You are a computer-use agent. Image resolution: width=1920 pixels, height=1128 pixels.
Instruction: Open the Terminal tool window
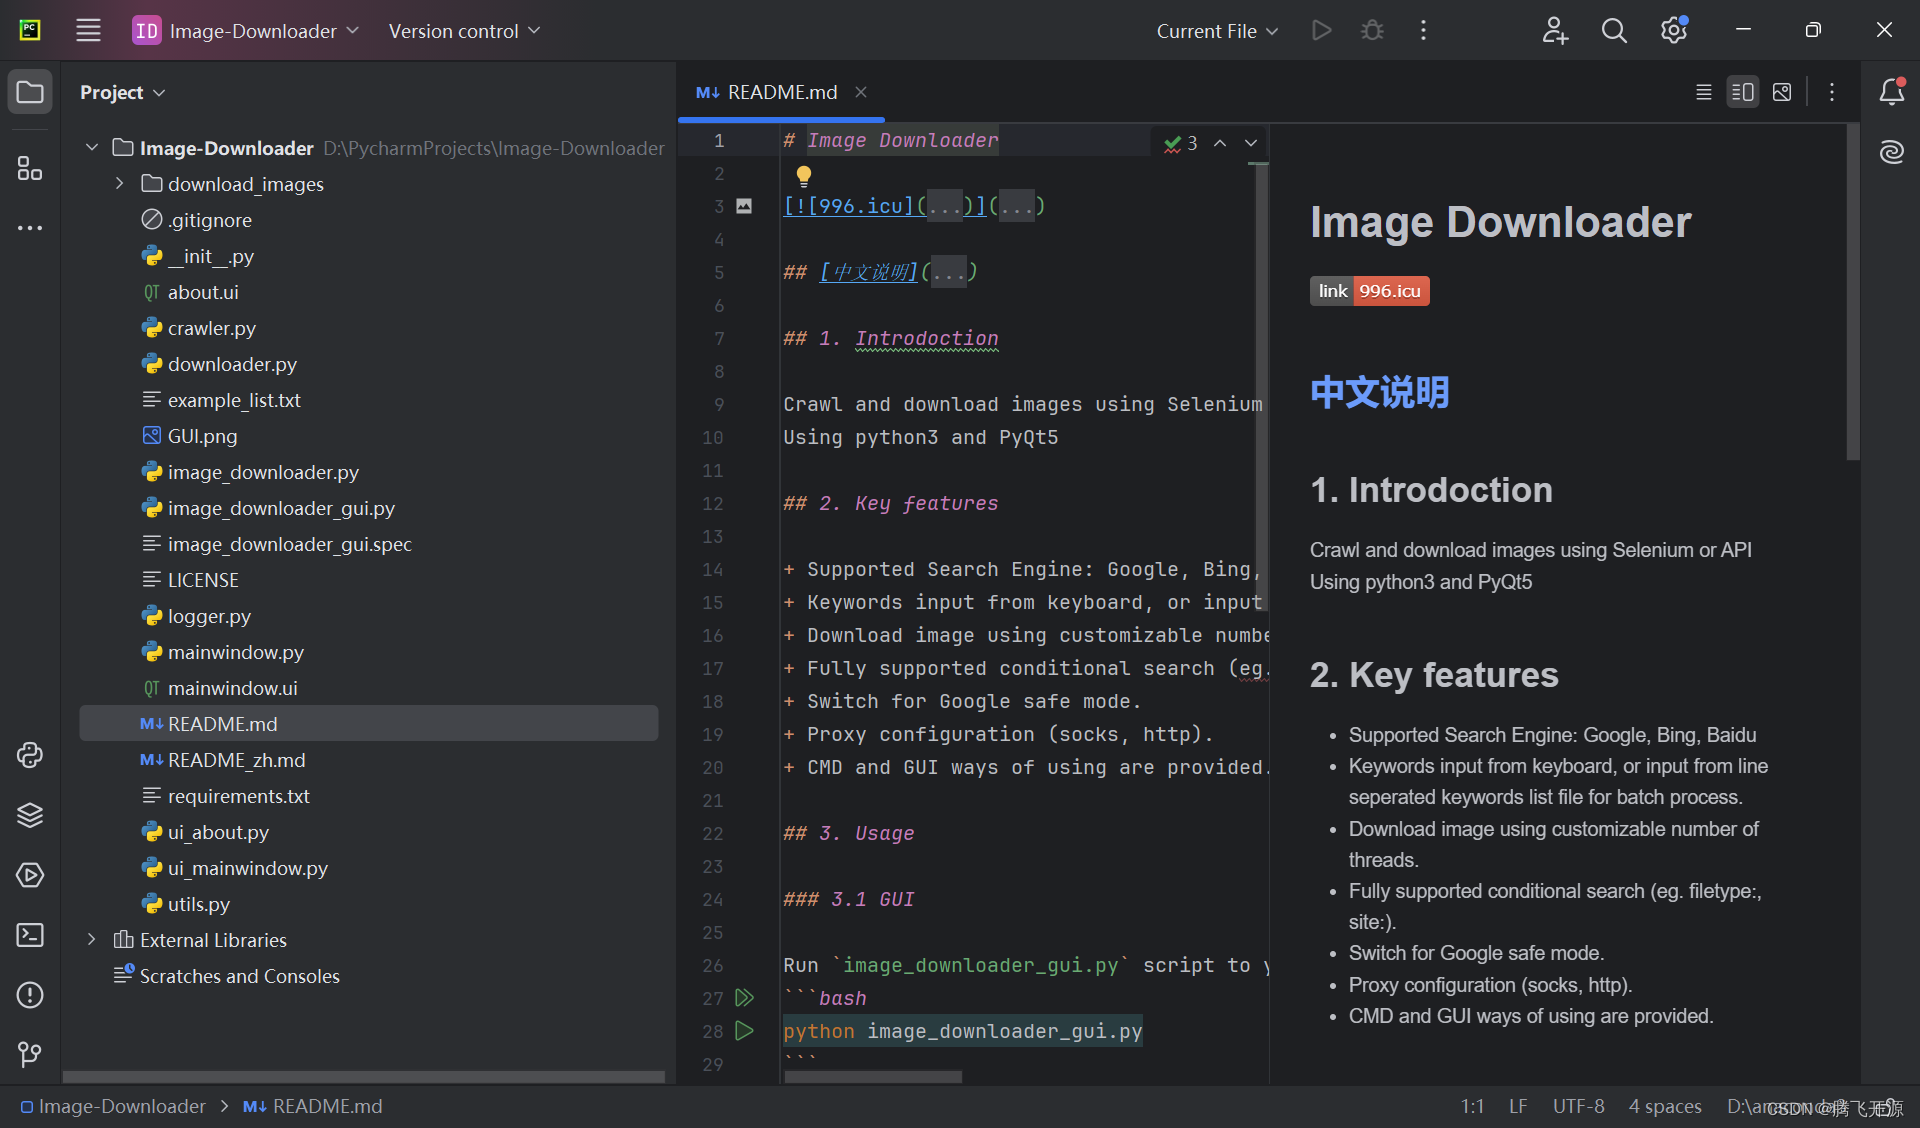(x=30, y=935)
